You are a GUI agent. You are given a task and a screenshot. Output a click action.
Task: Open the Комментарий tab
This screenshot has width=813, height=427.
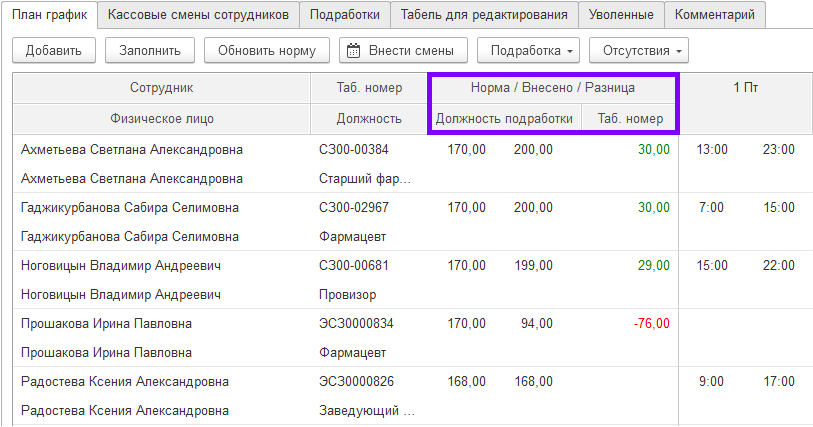point(716,15)
